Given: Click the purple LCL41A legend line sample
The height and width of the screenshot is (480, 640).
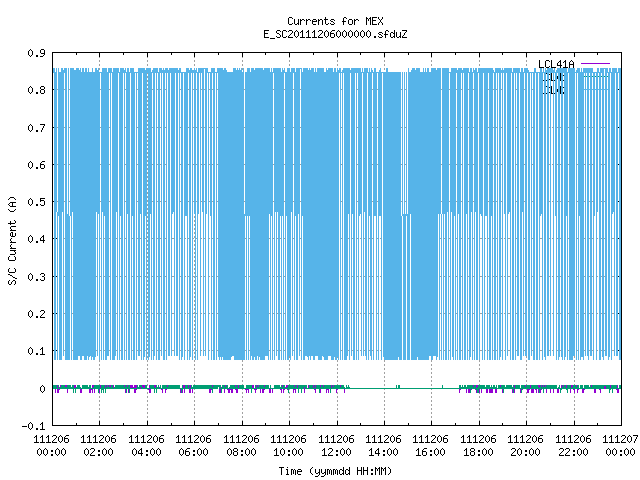Looking at the screenshot, I should pyautogui.click(x=595, y=64).
